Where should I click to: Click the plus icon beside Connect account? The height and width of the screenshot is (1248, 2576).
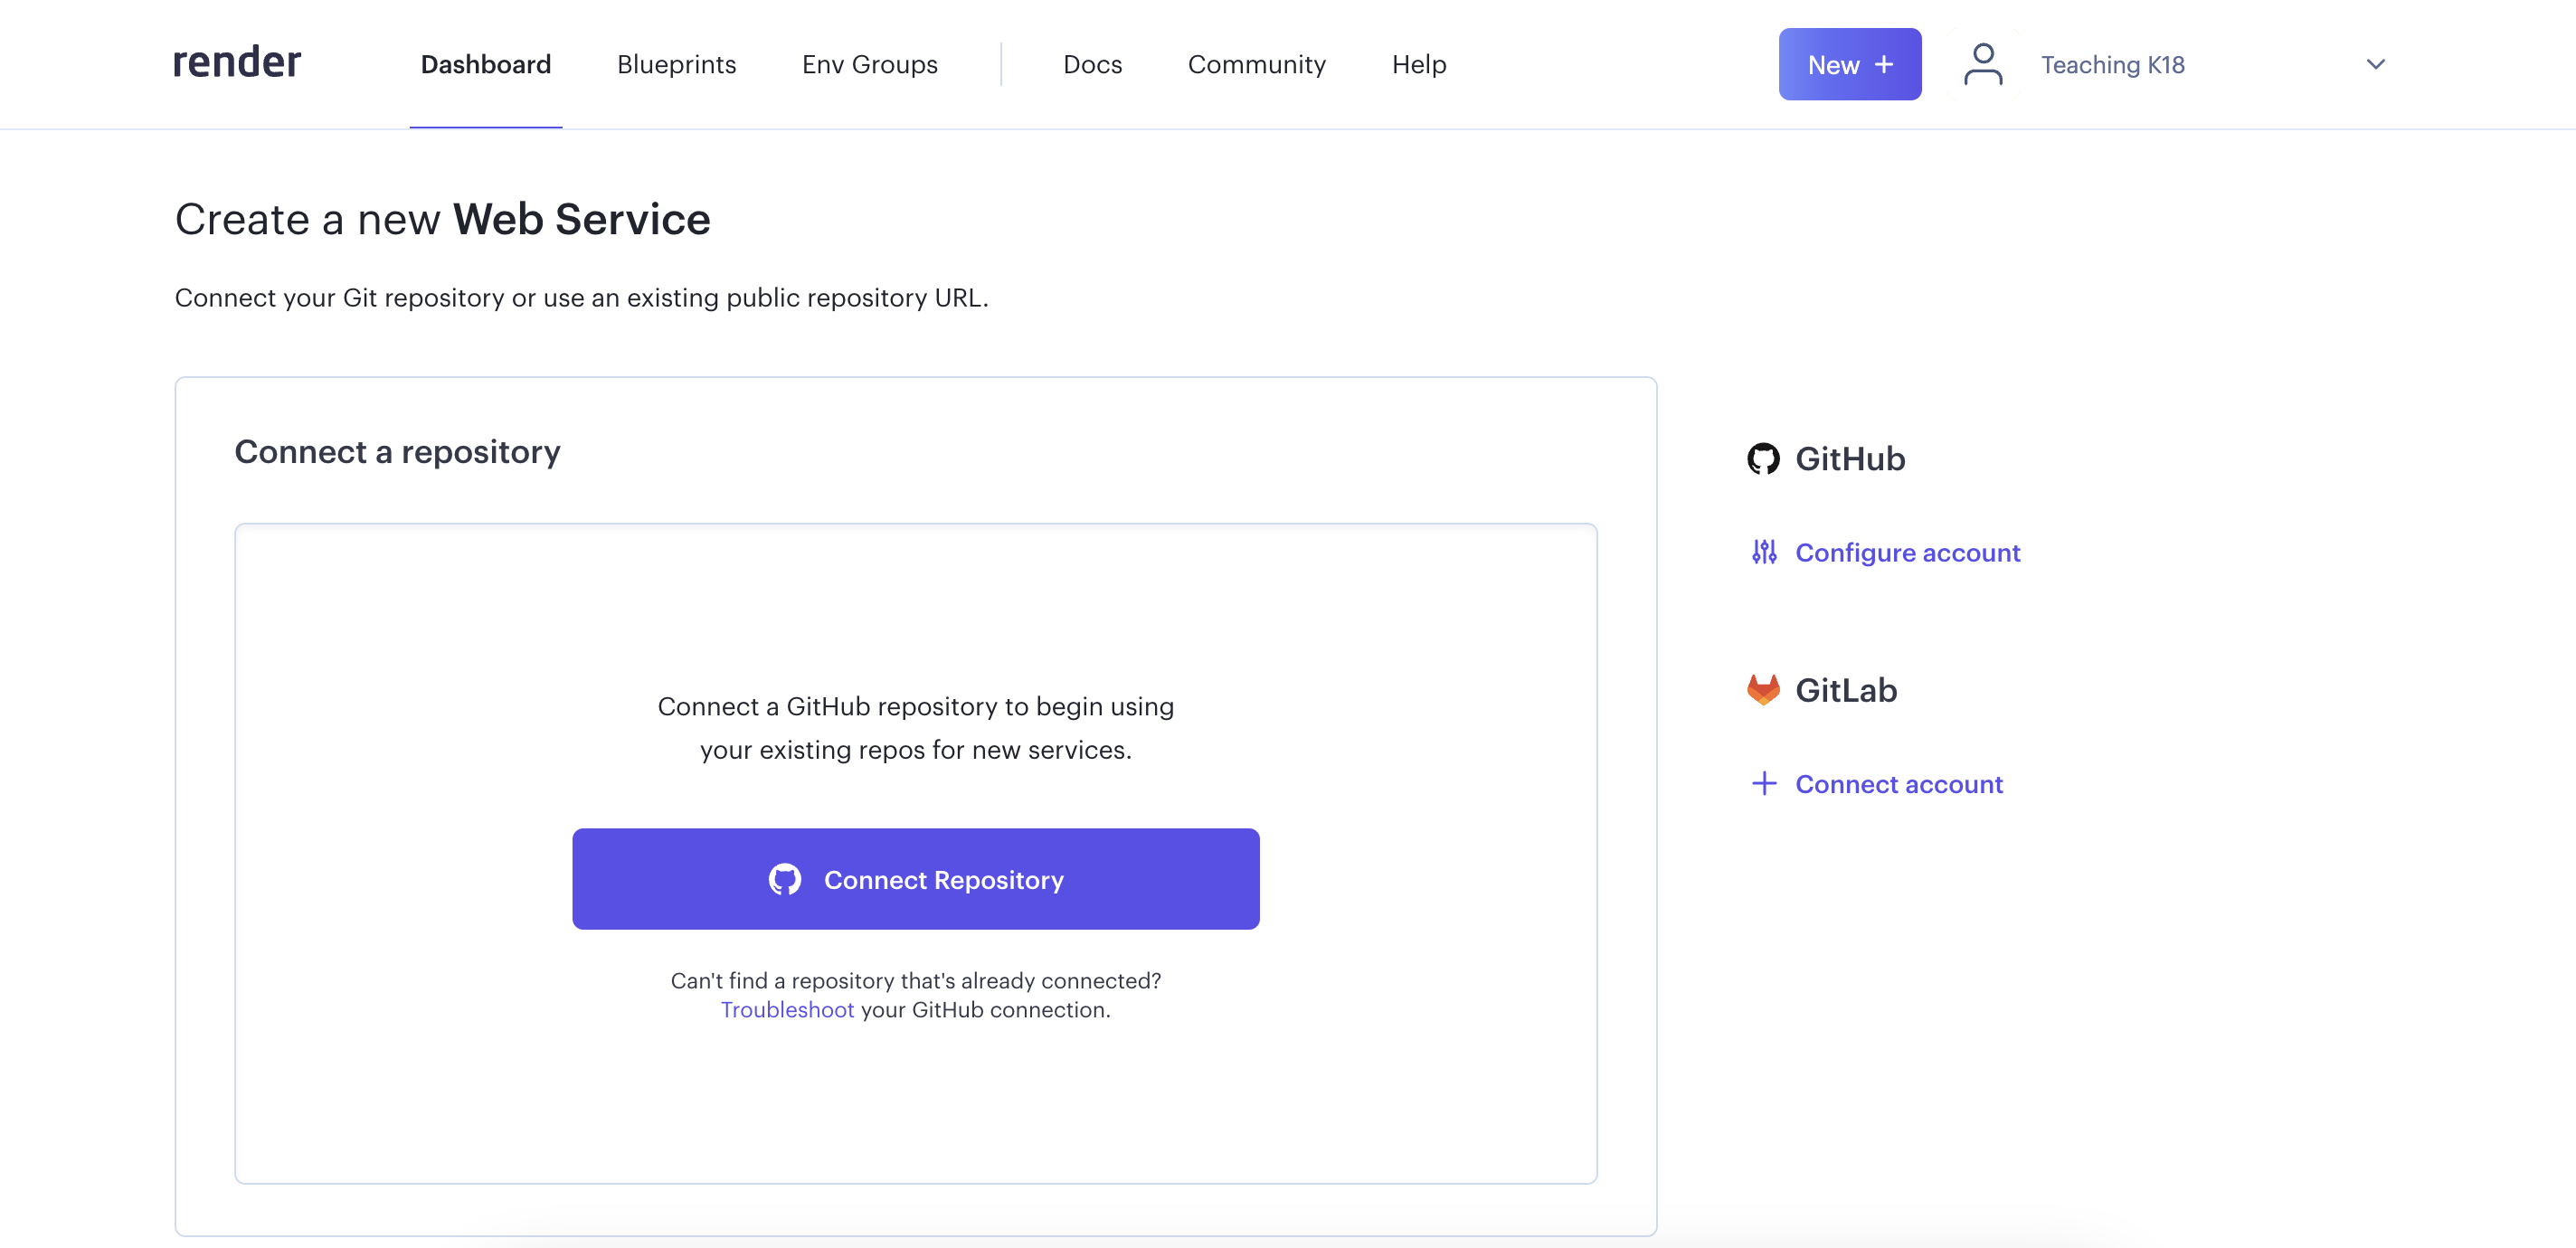(1764, 783)
